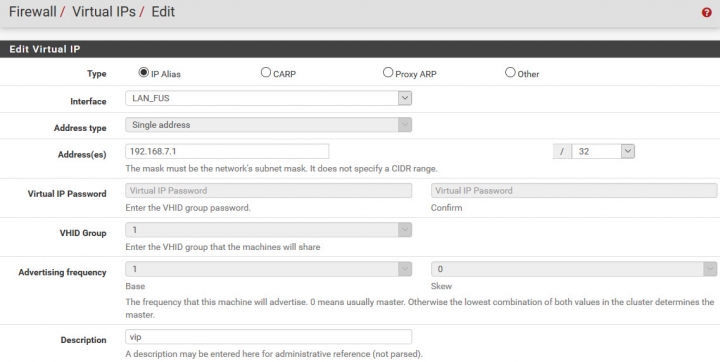Open the Skew value dropdown
Viewport: 720px width, 362px height.
574,269
